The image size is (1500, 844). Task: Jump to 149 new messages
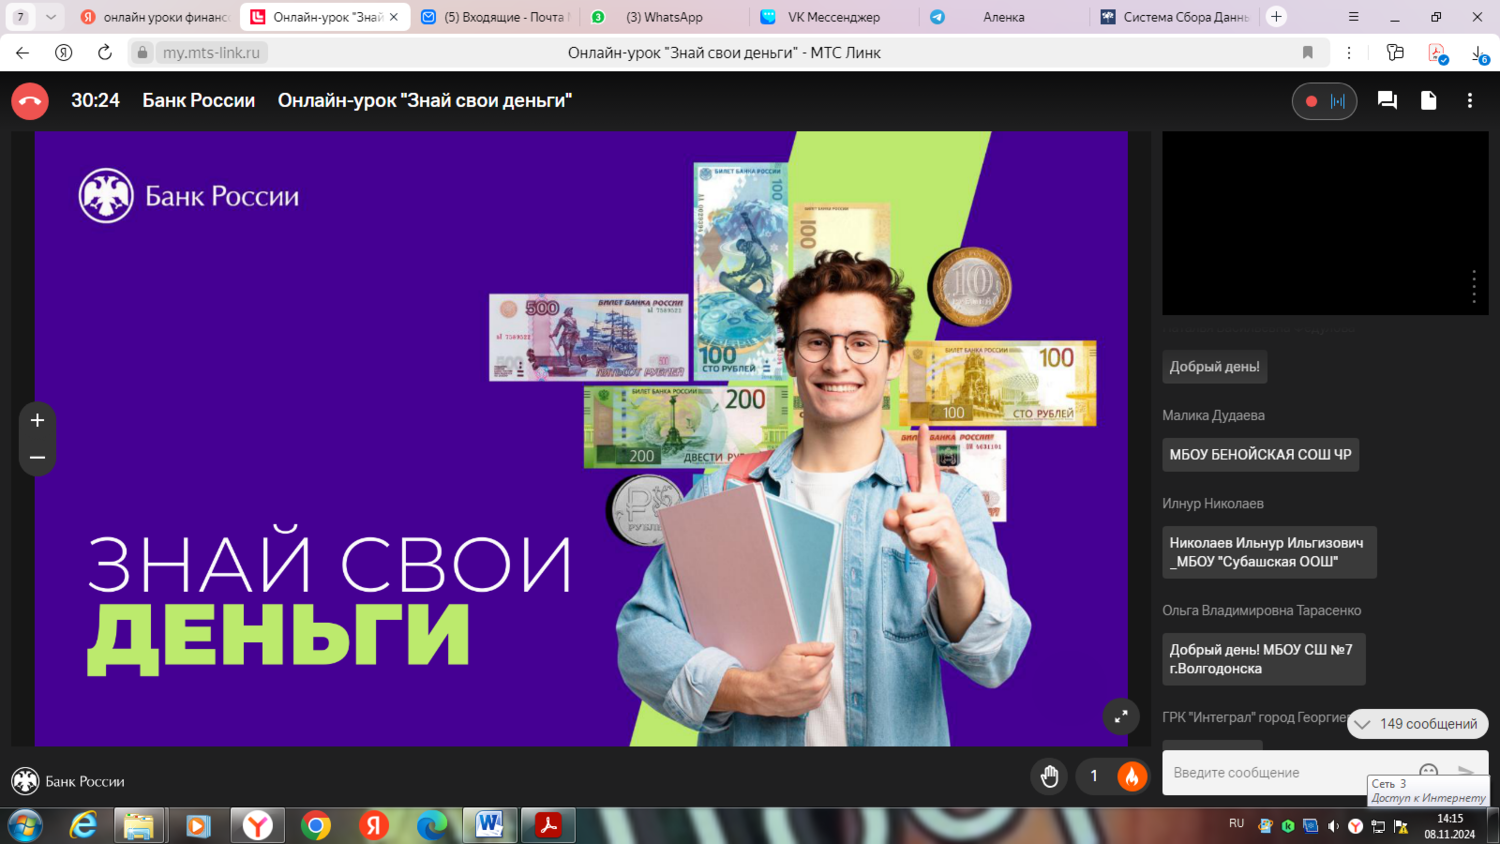1417,724
